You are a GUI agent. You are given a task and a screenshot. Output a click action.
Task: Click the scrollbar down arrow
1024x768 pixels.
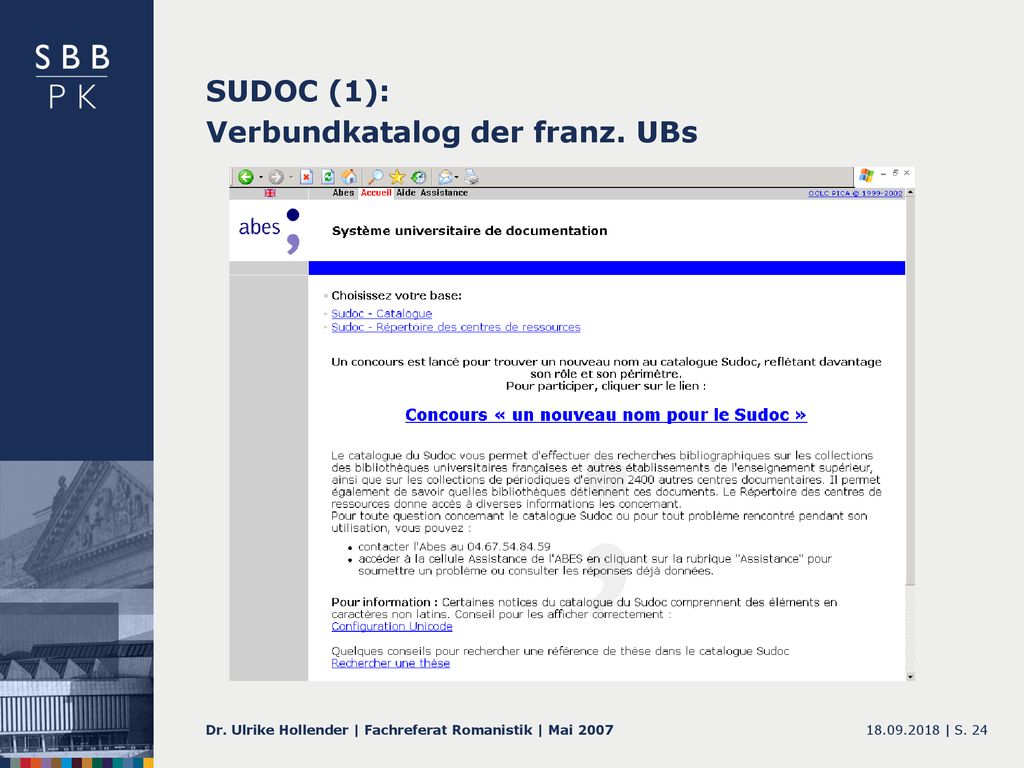coord(910,677)
